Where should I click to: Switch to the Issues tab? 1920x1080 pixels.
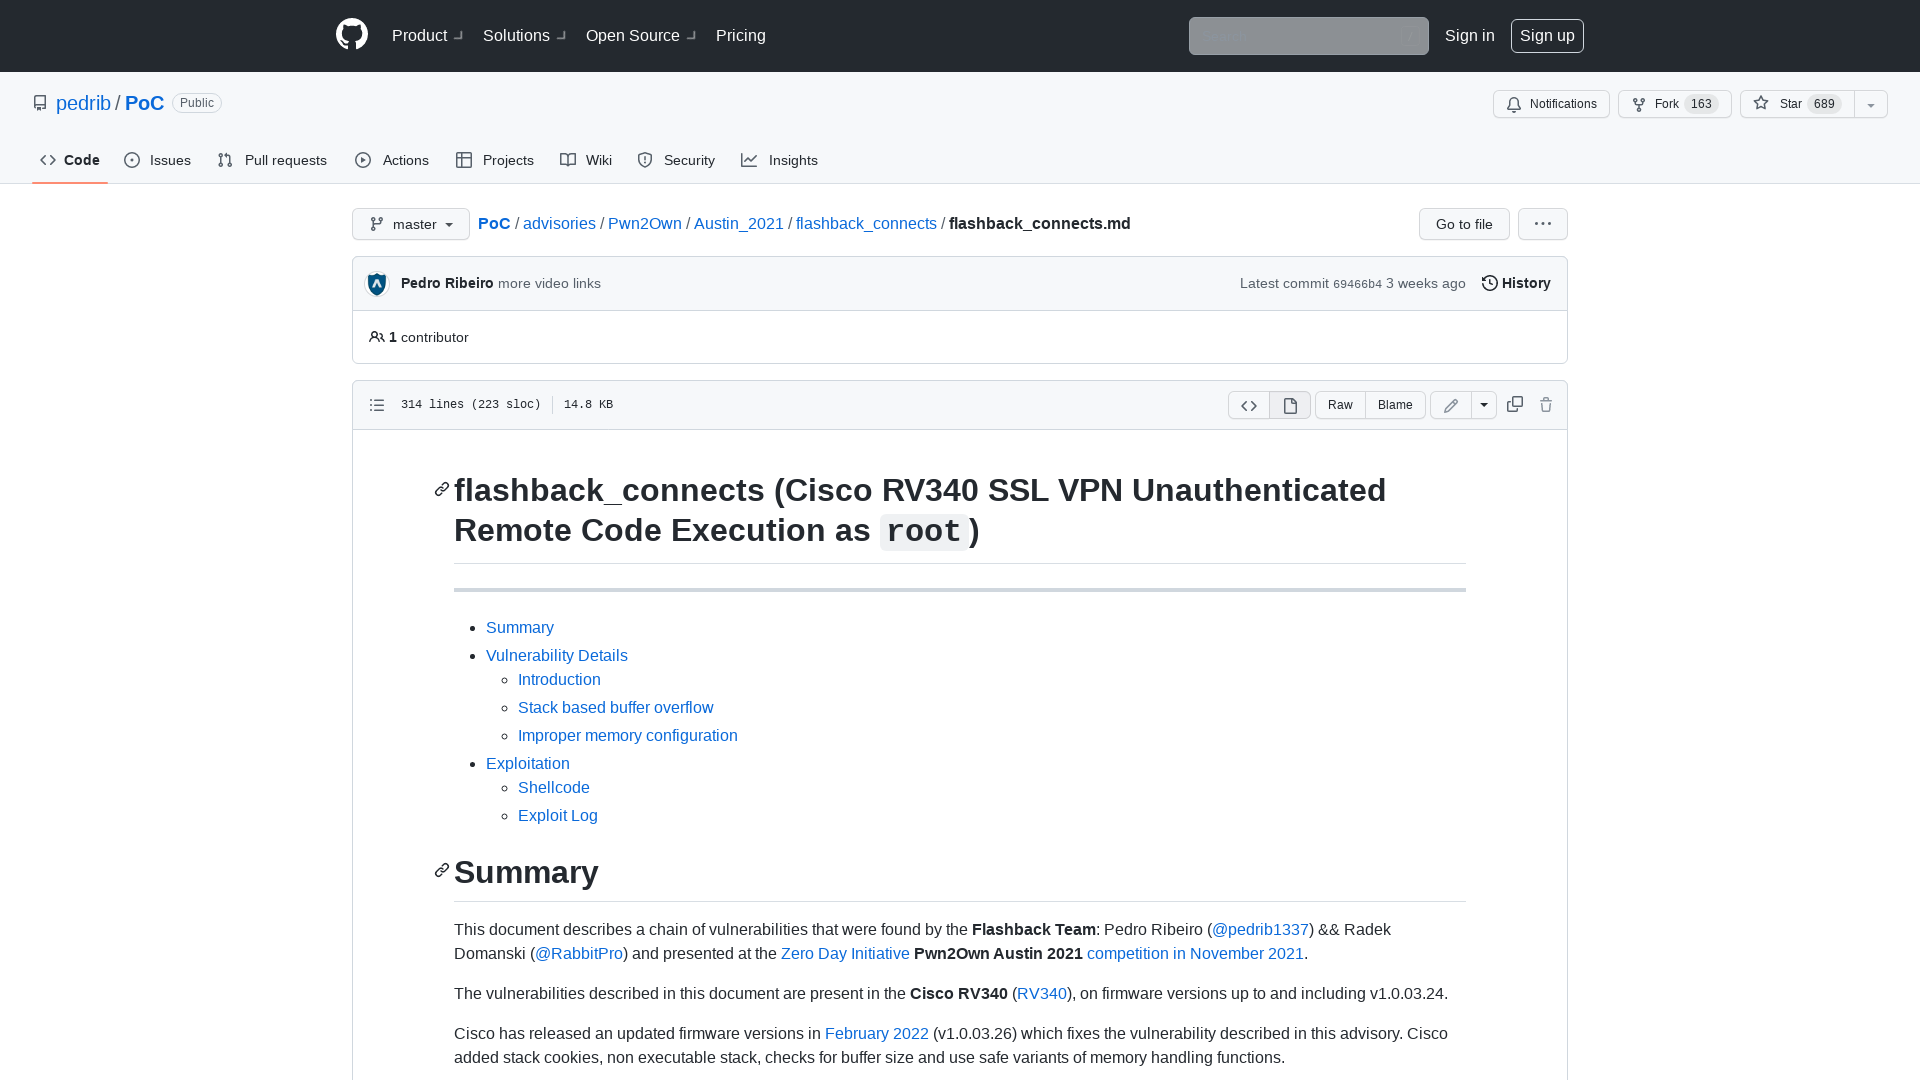click(158, 160)
